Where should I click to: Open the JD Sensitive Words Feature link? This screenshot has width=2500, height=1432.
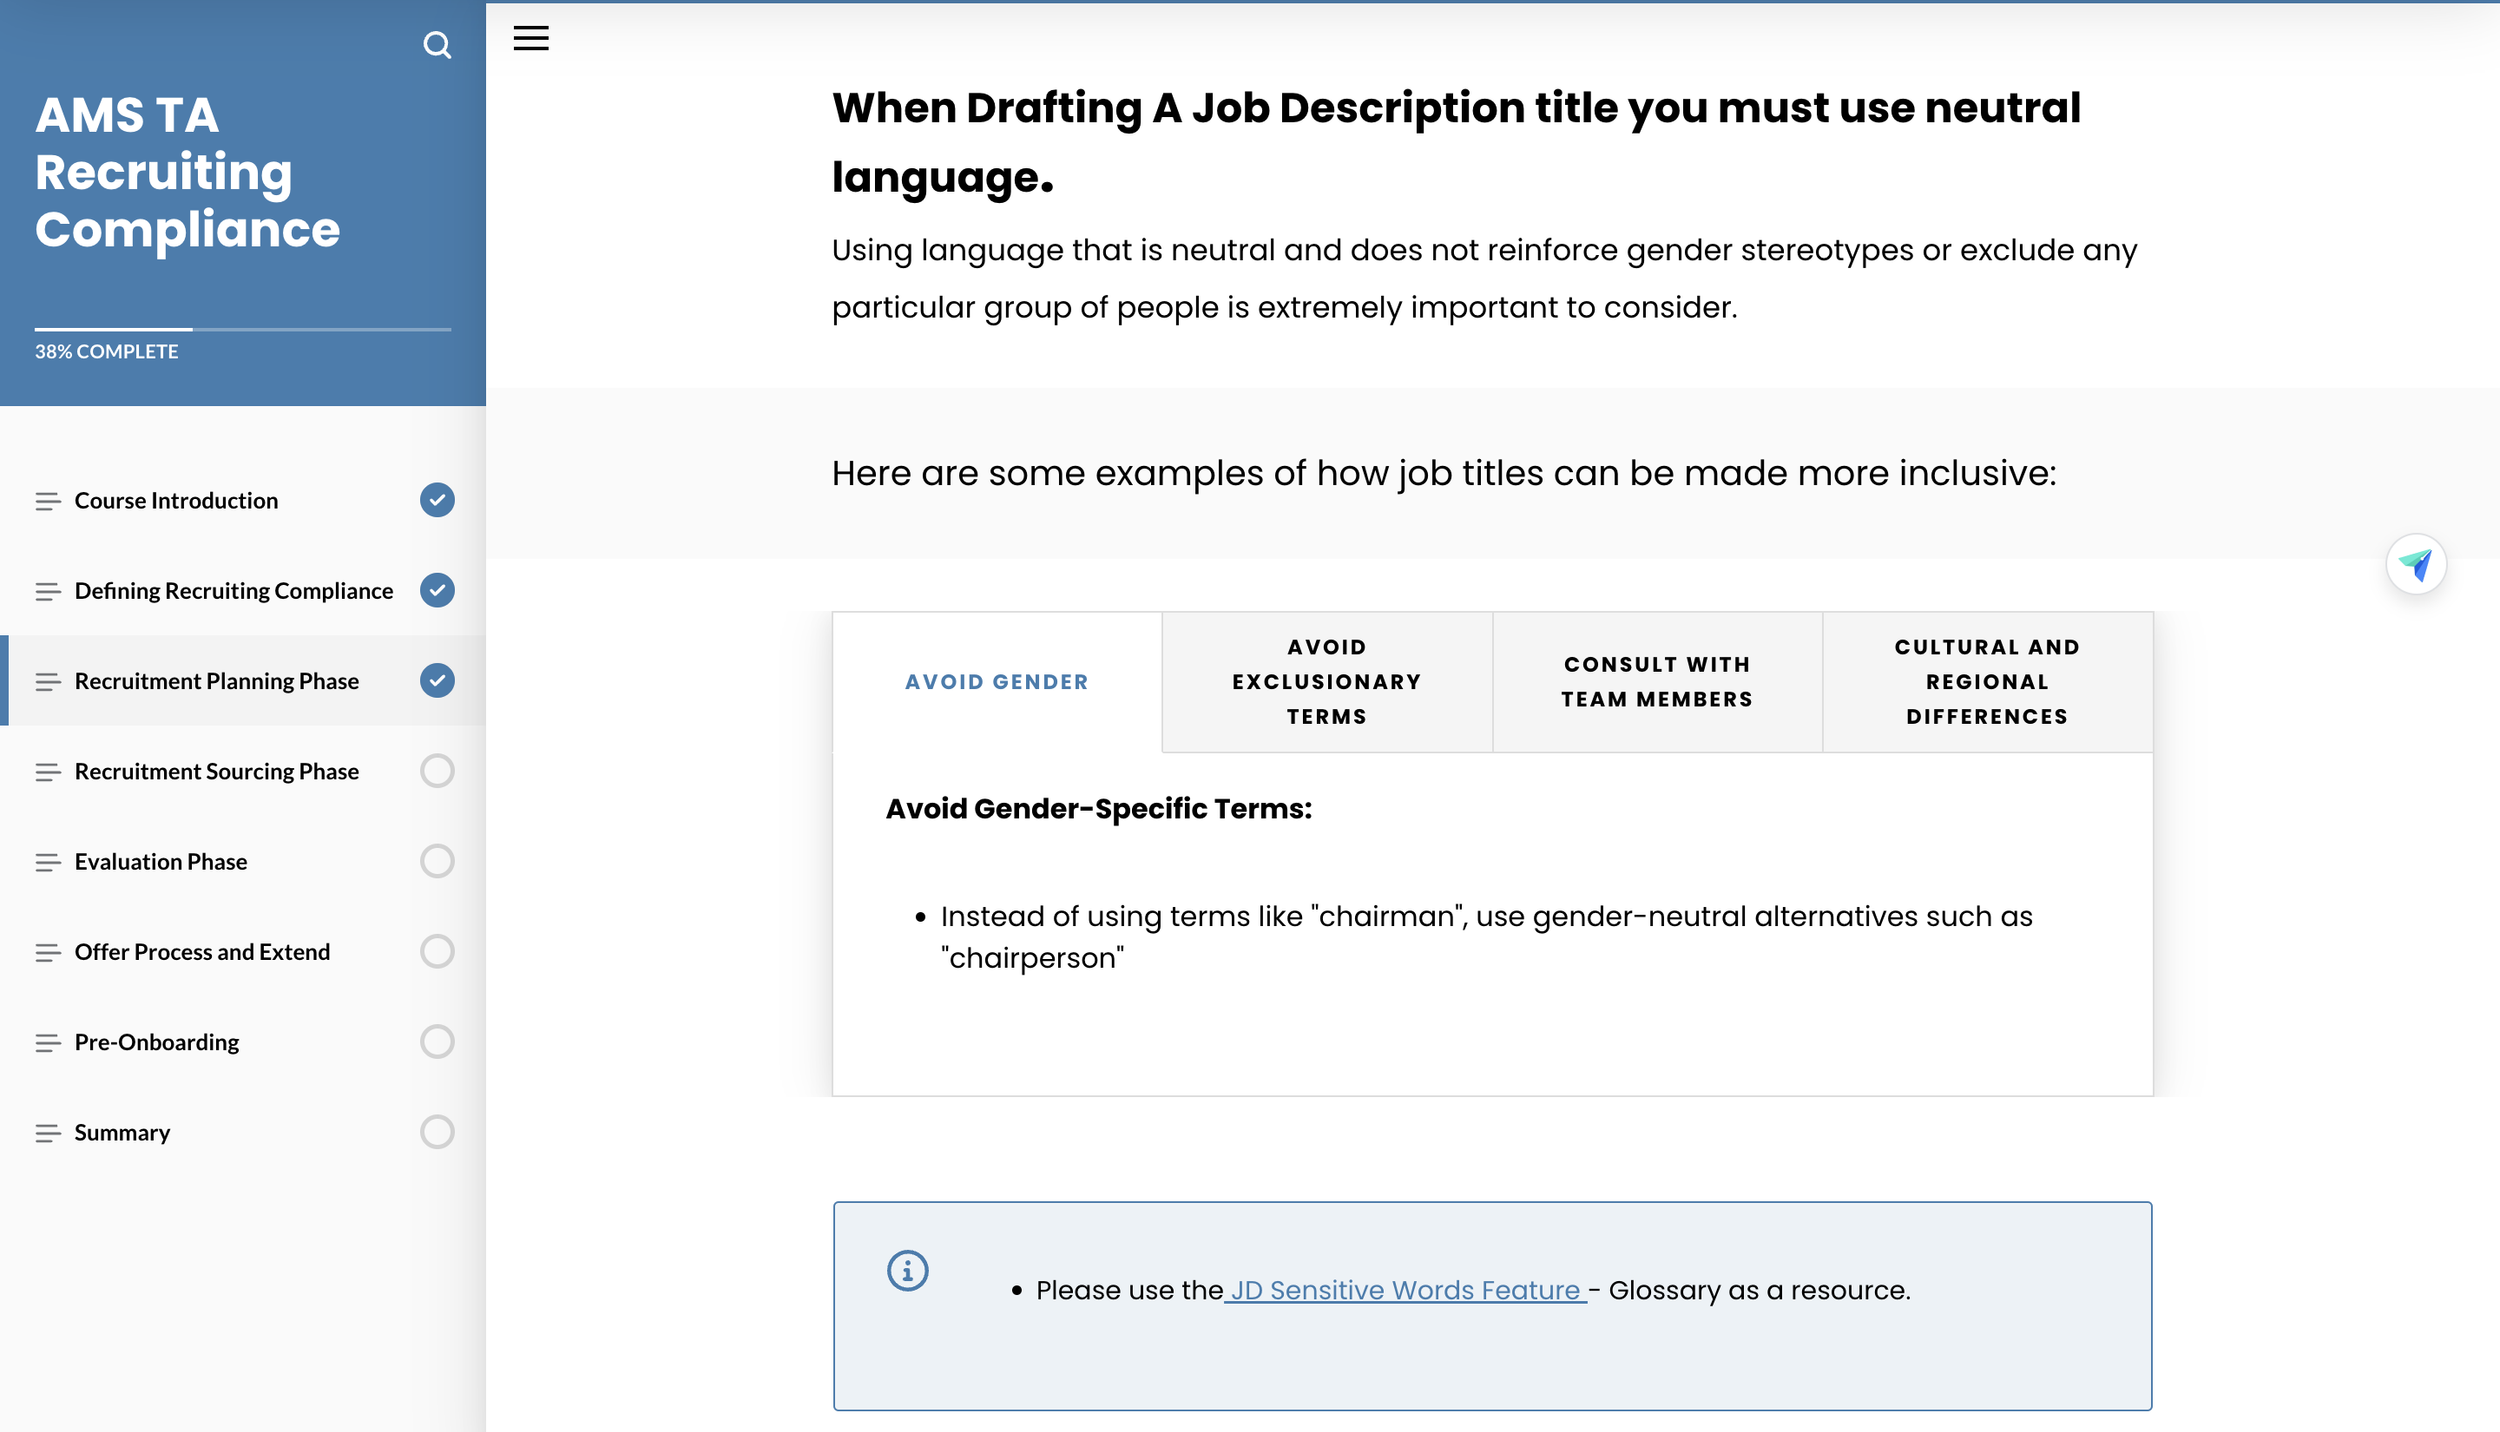[1405, 1290]
